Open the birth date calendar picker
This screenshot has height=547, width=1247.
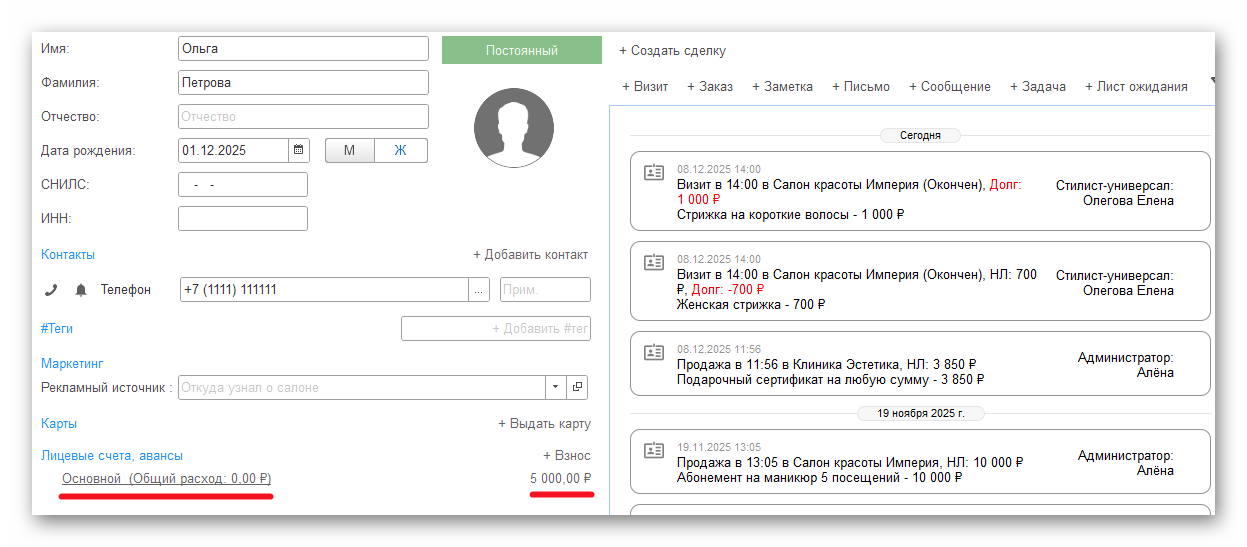[x=298, y=150]
